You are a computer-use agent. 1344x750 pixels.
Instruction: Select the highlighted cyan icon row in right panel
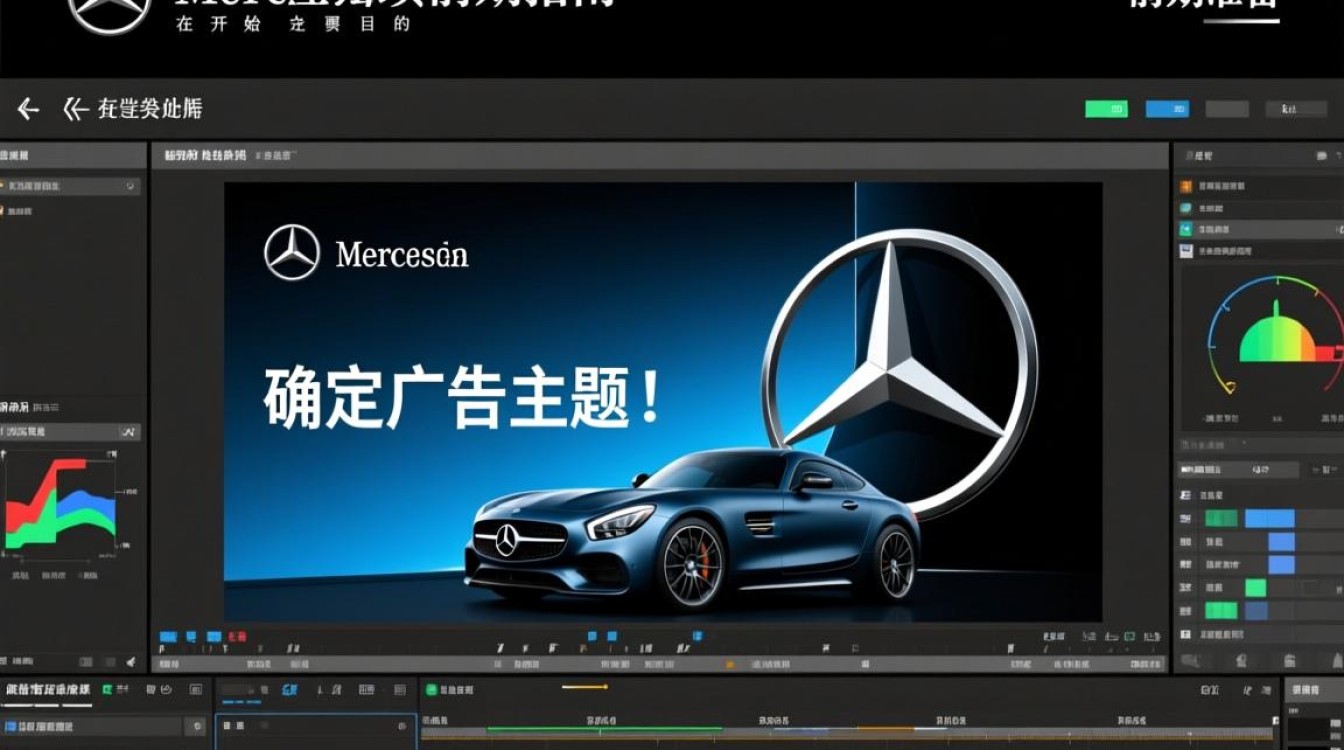(1260, 228)
